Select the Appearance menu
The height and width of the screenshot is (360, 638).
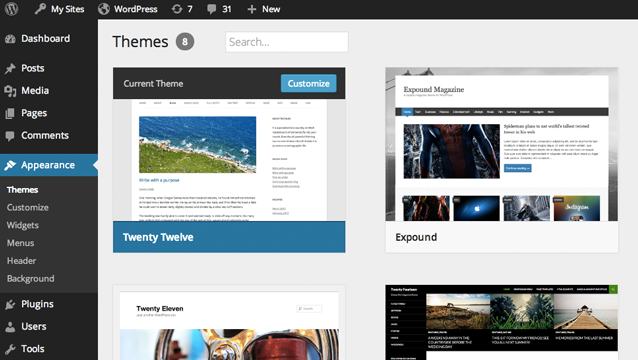point(49,165)
